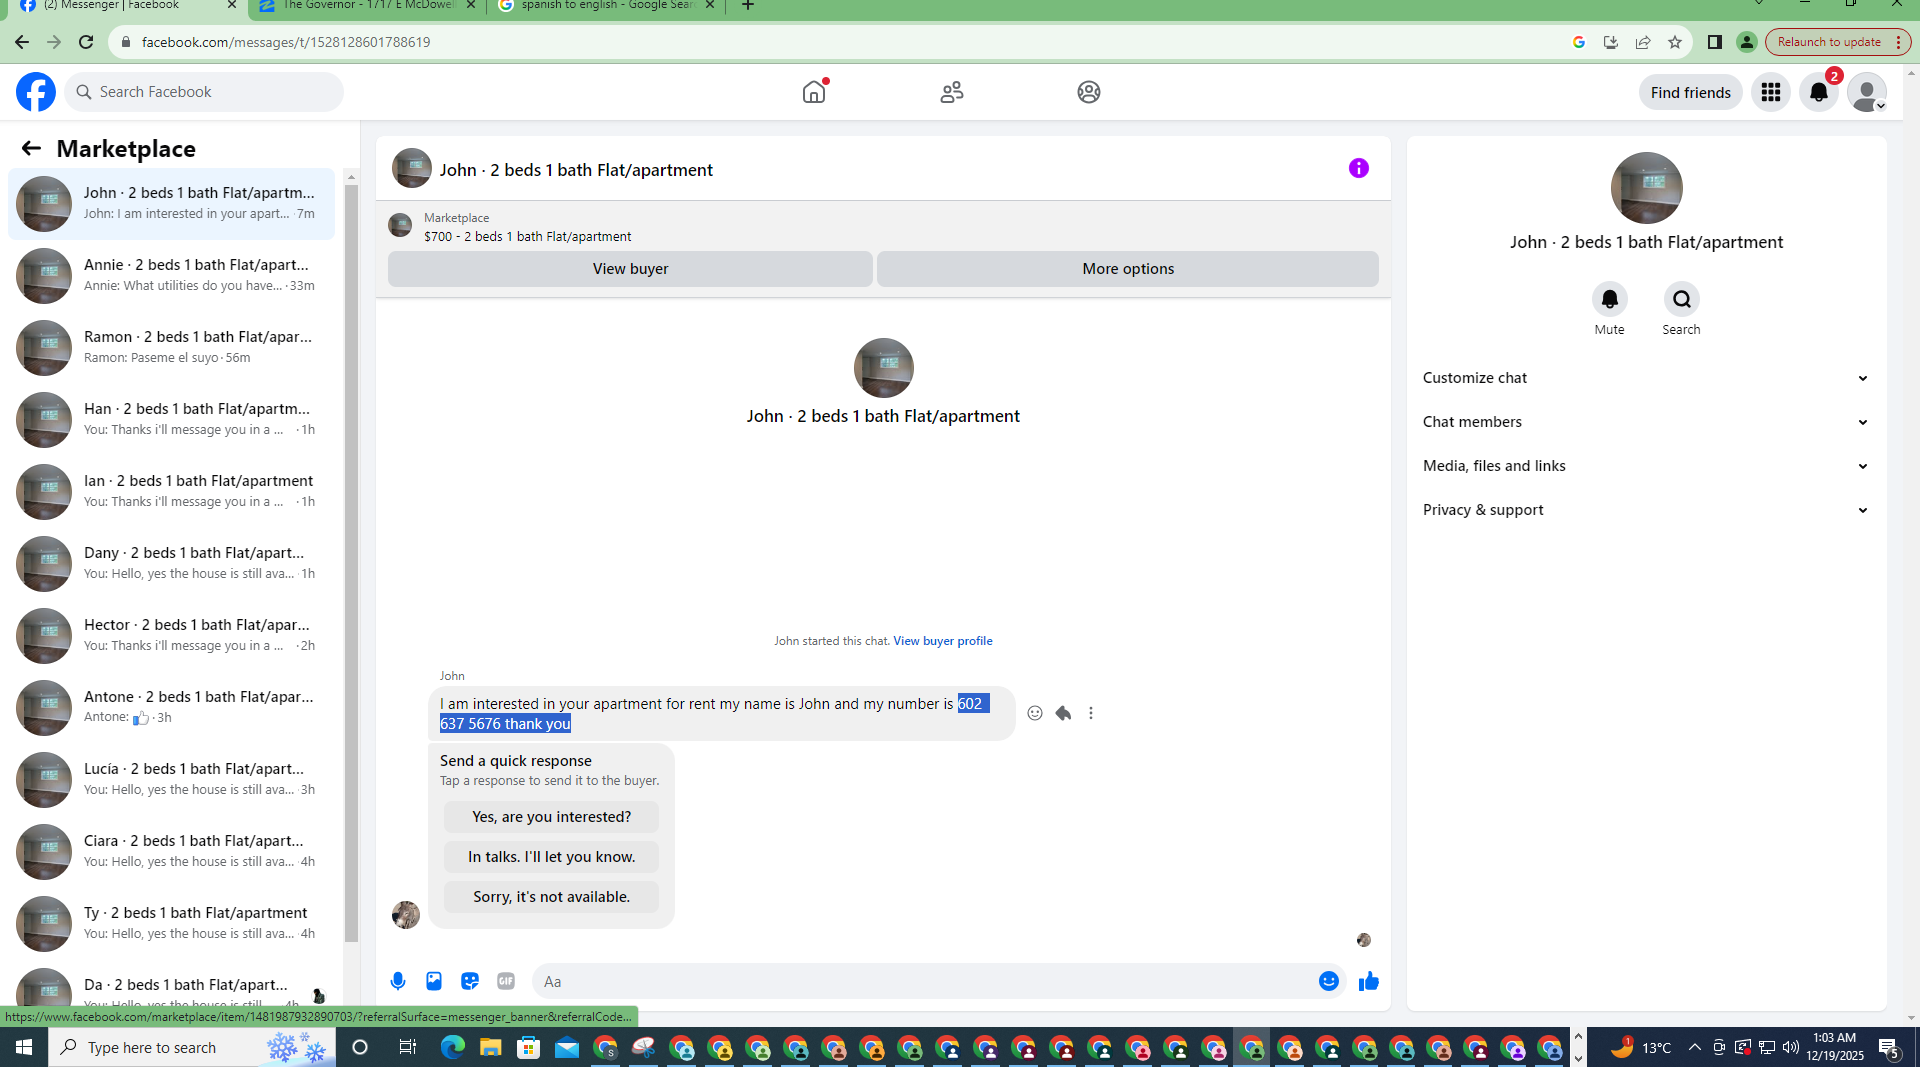The image size is (1920, 1067).
Task: Choose a sticker icon
Action: point(470,981)
